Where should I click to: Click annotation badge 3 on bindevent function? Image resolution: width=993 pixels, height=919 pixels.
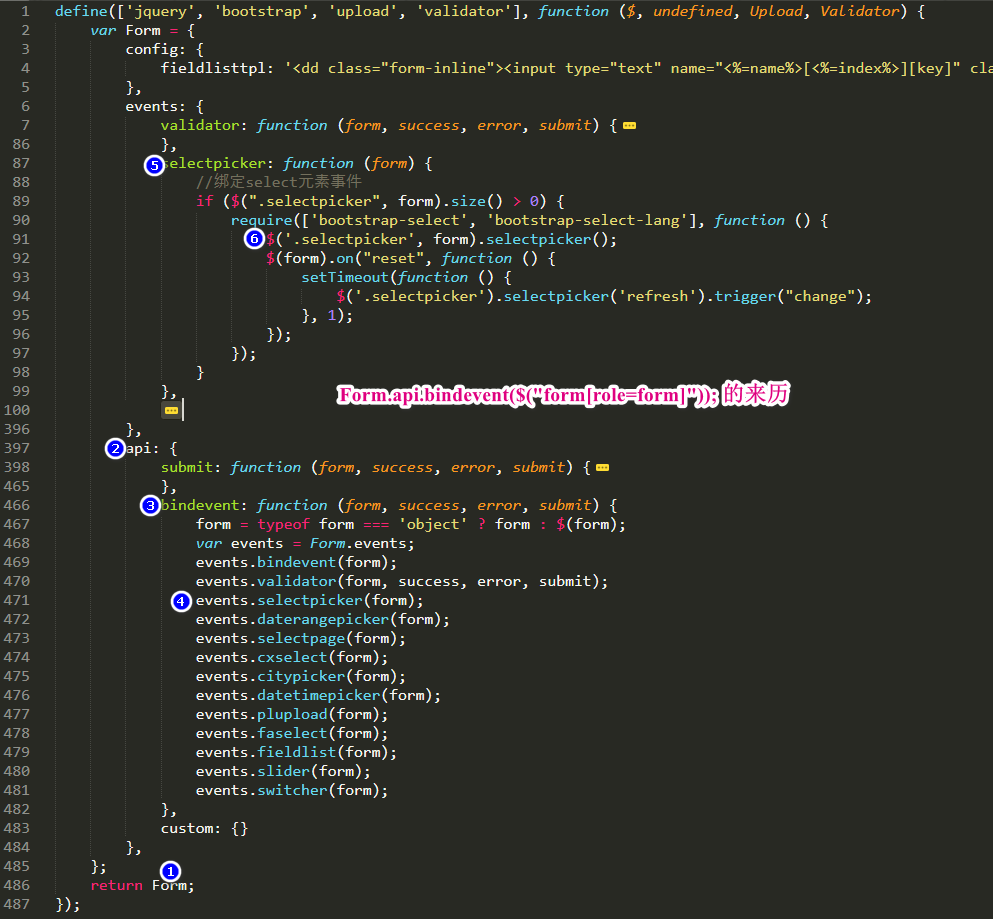coord(150,505)
